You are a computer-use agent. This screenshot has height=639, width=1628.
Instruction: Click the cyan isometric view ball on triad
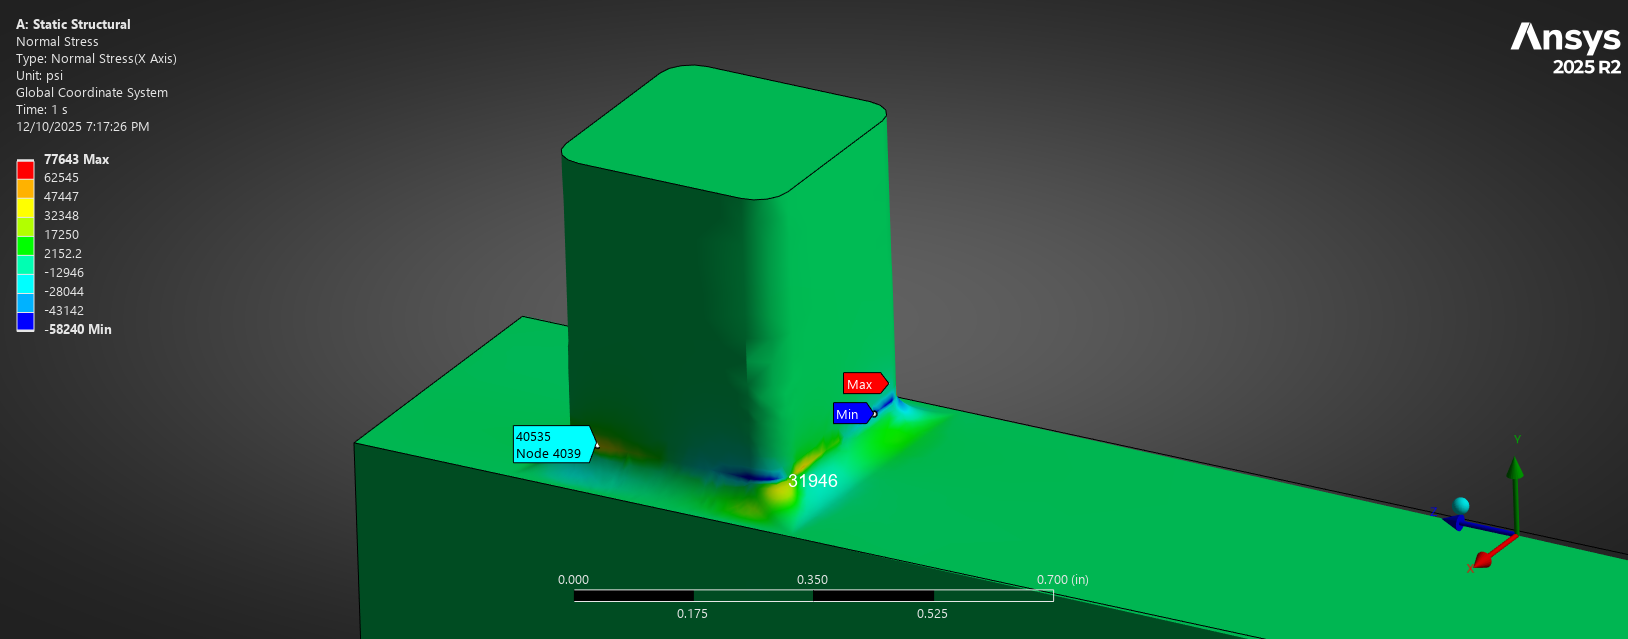1461,505
